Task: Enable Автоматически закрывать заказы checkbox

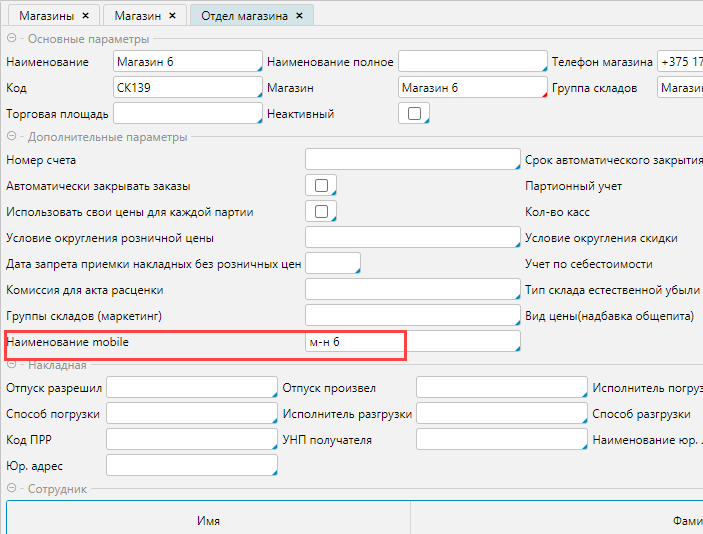Action: pyautogui.click(x=320, y=186)
